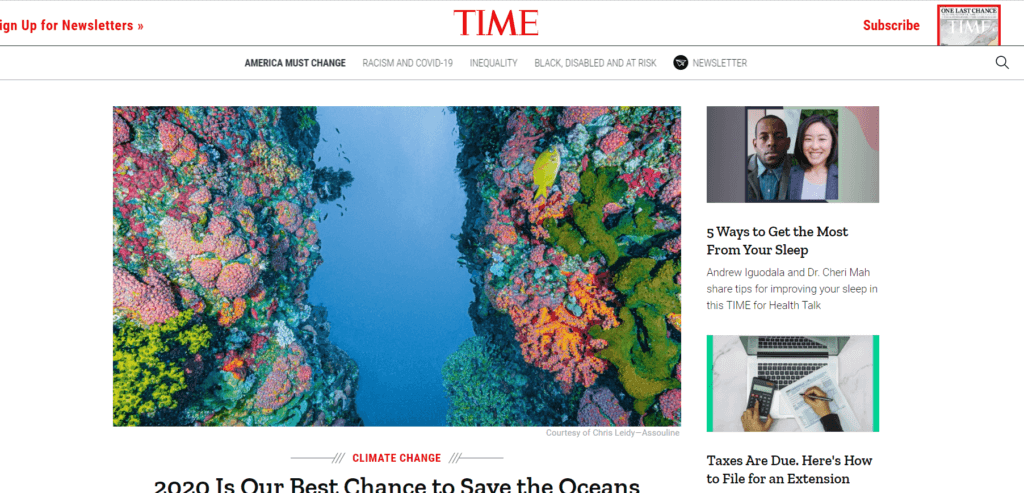Open the taxes laptop and calculator thumbnail
This screenshot has height=493, width=1024.
[793, 383]
